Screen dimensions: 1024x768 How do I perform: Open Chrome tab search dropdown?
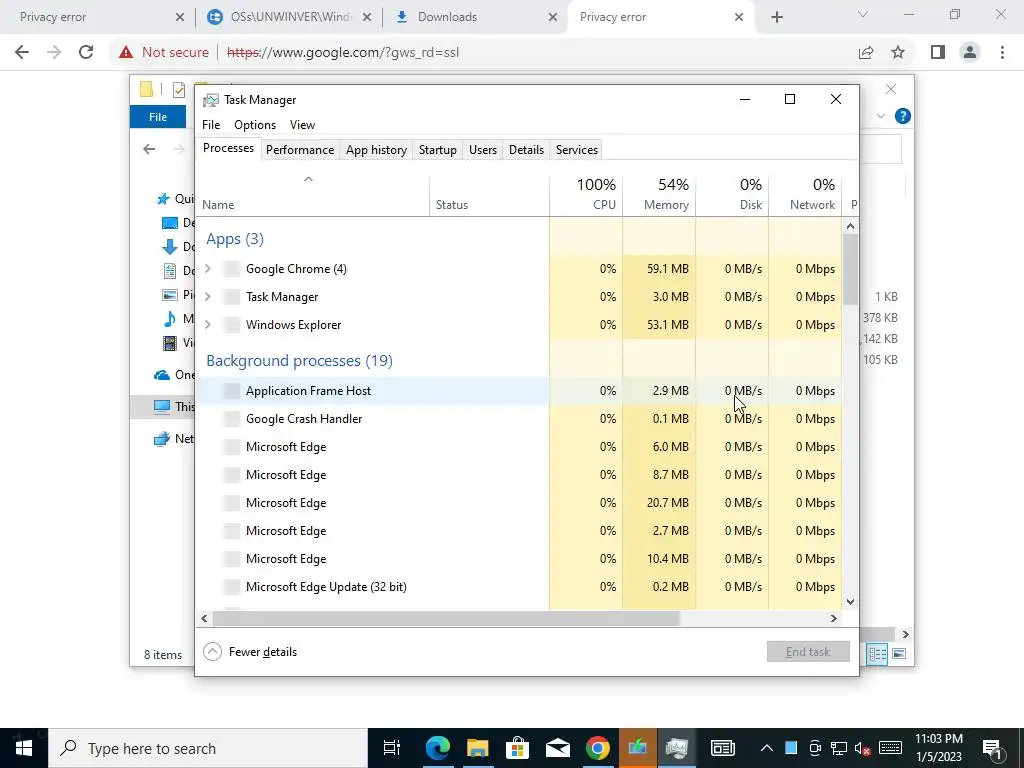[863, 14]
